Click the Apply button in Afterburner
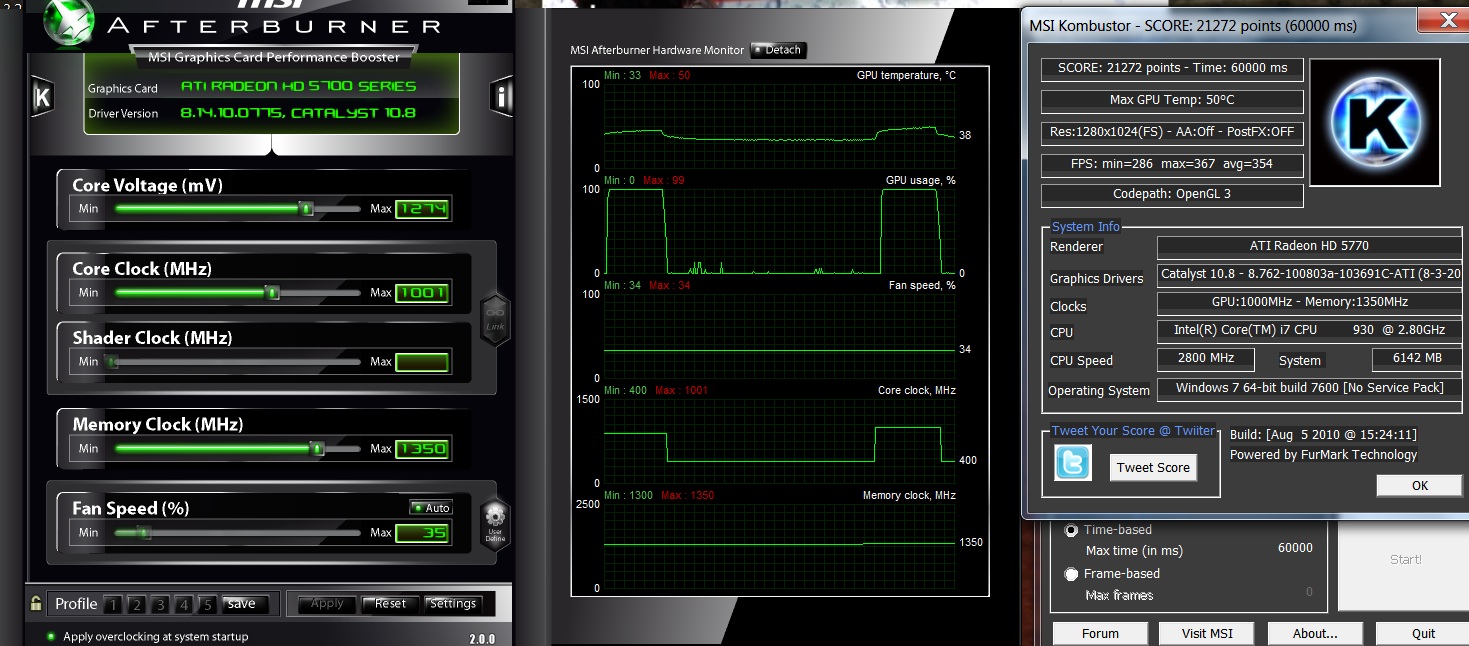Image resolution: width=1469 pixels, height=646 pixels. click(x=327, y=604)
